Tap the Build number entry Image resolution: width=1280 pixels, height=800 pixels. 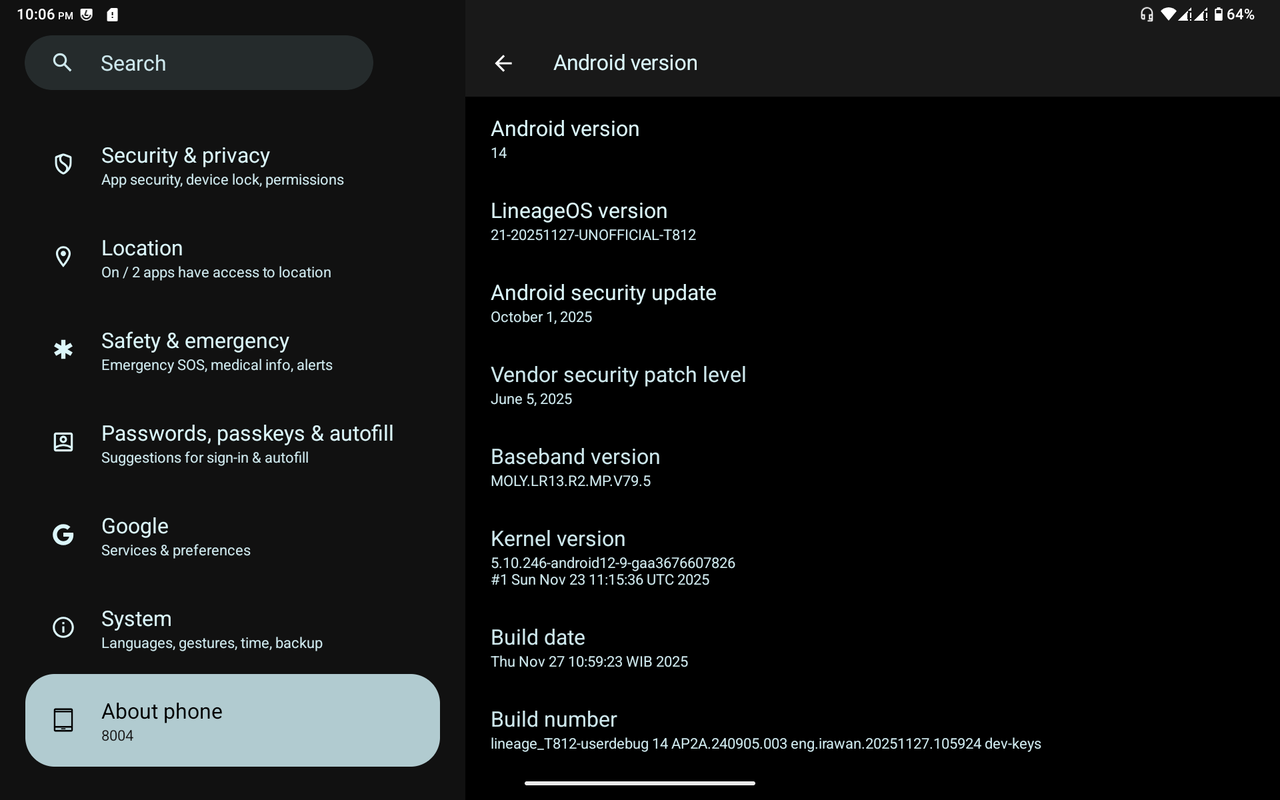(x=872, y=730)
